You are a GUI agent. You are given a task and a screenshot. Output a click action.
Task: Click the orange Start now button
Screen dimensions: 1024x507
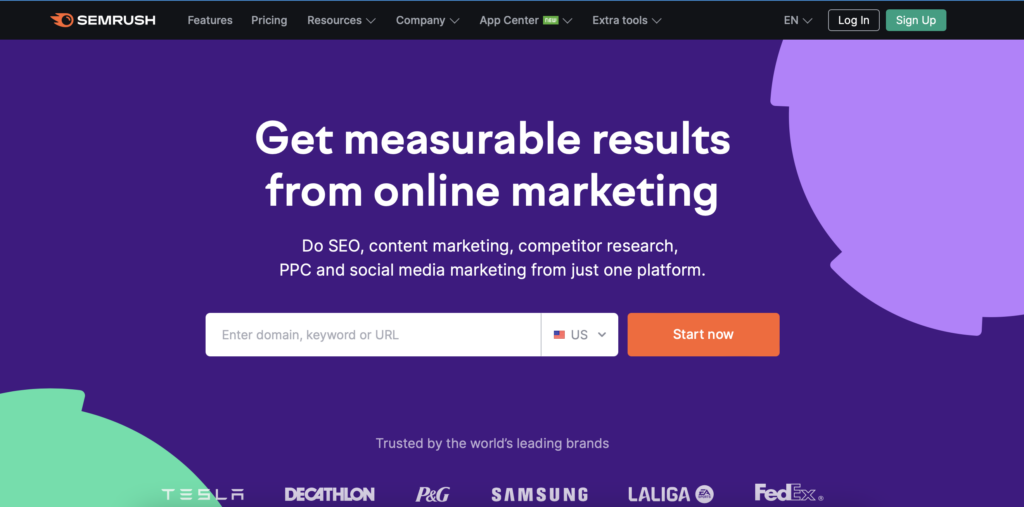click(703, 335)
